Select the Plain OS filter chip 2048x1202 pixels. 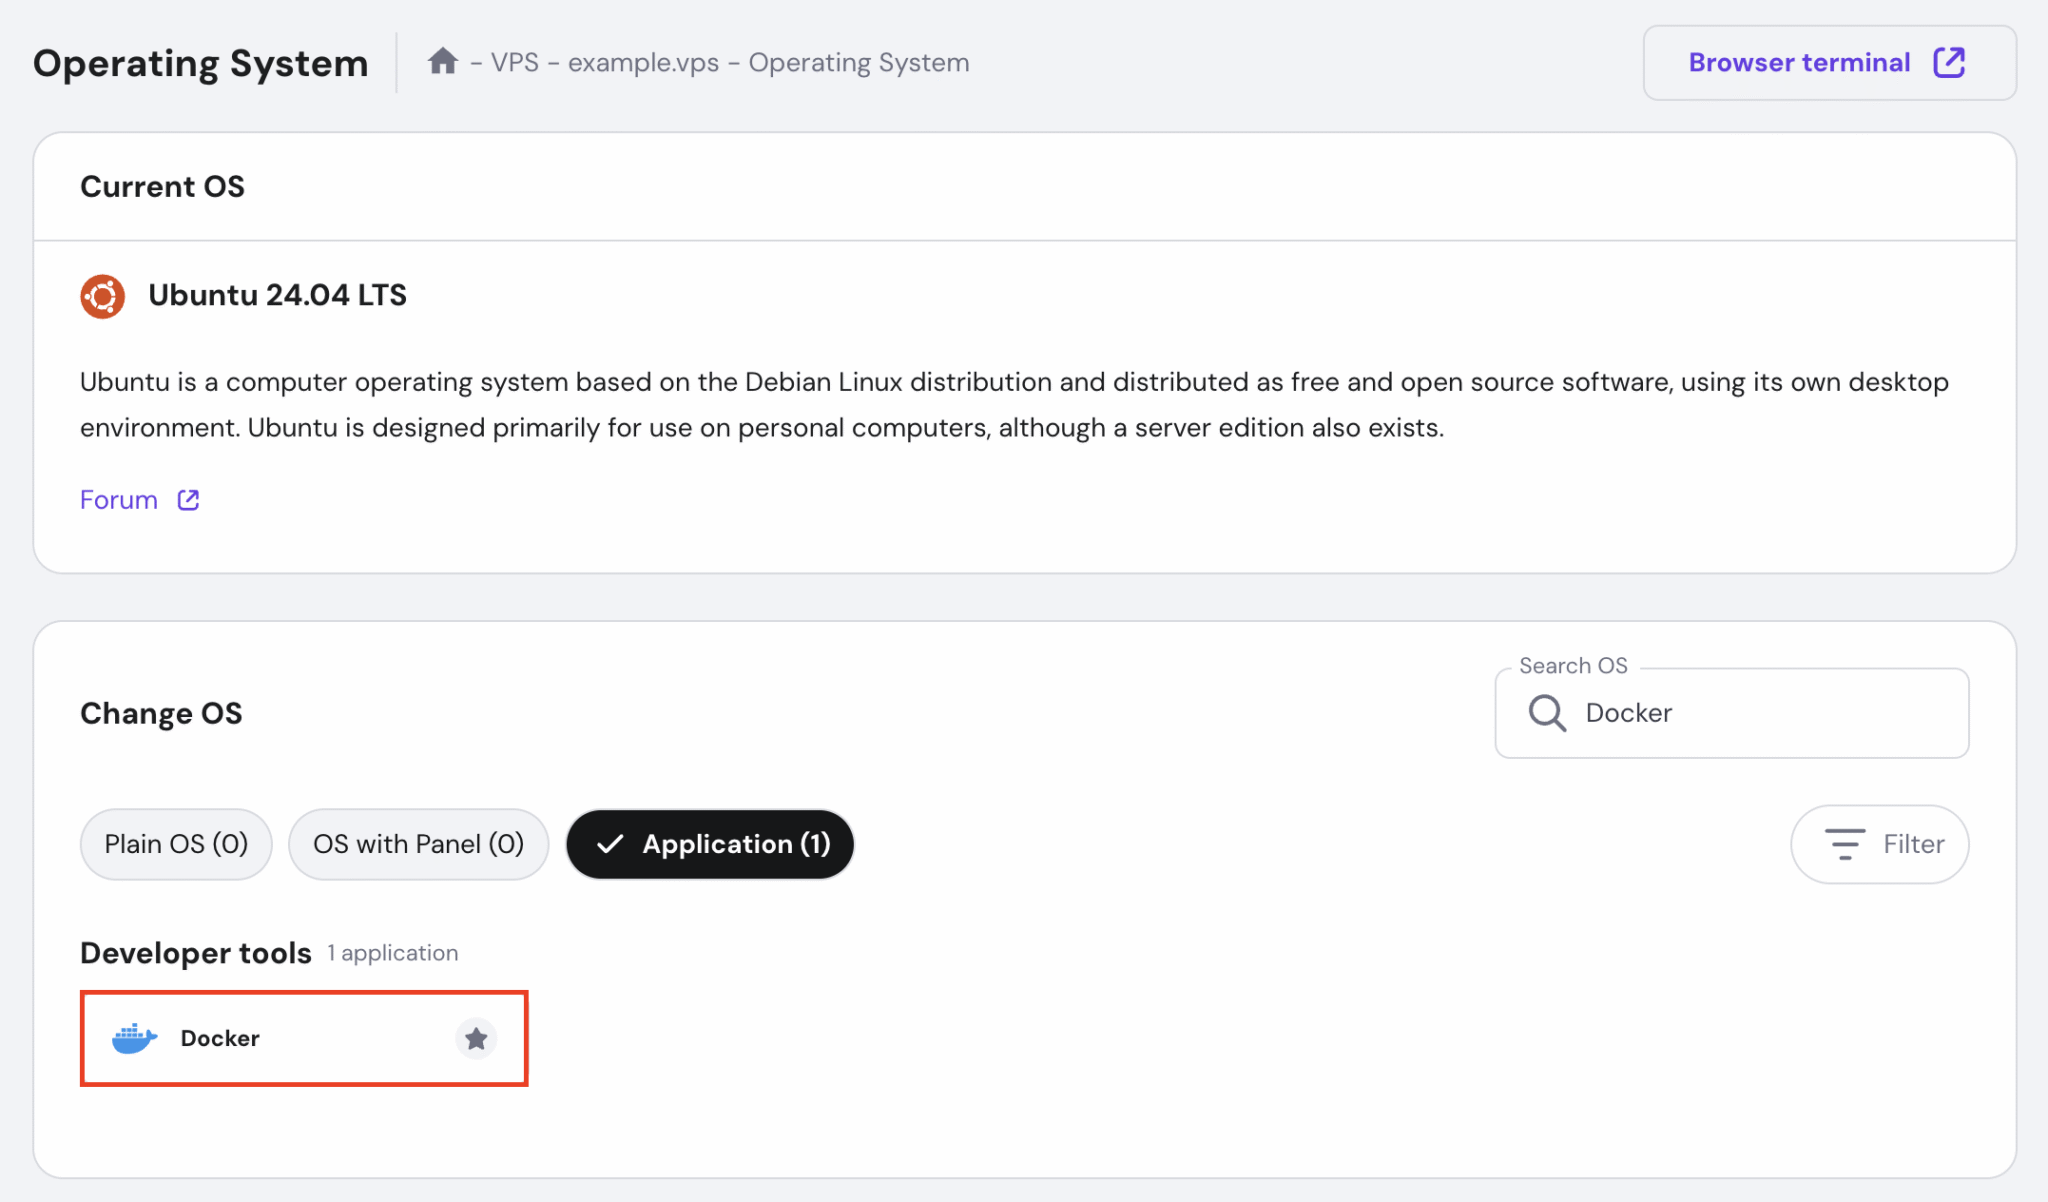[175, 844]
